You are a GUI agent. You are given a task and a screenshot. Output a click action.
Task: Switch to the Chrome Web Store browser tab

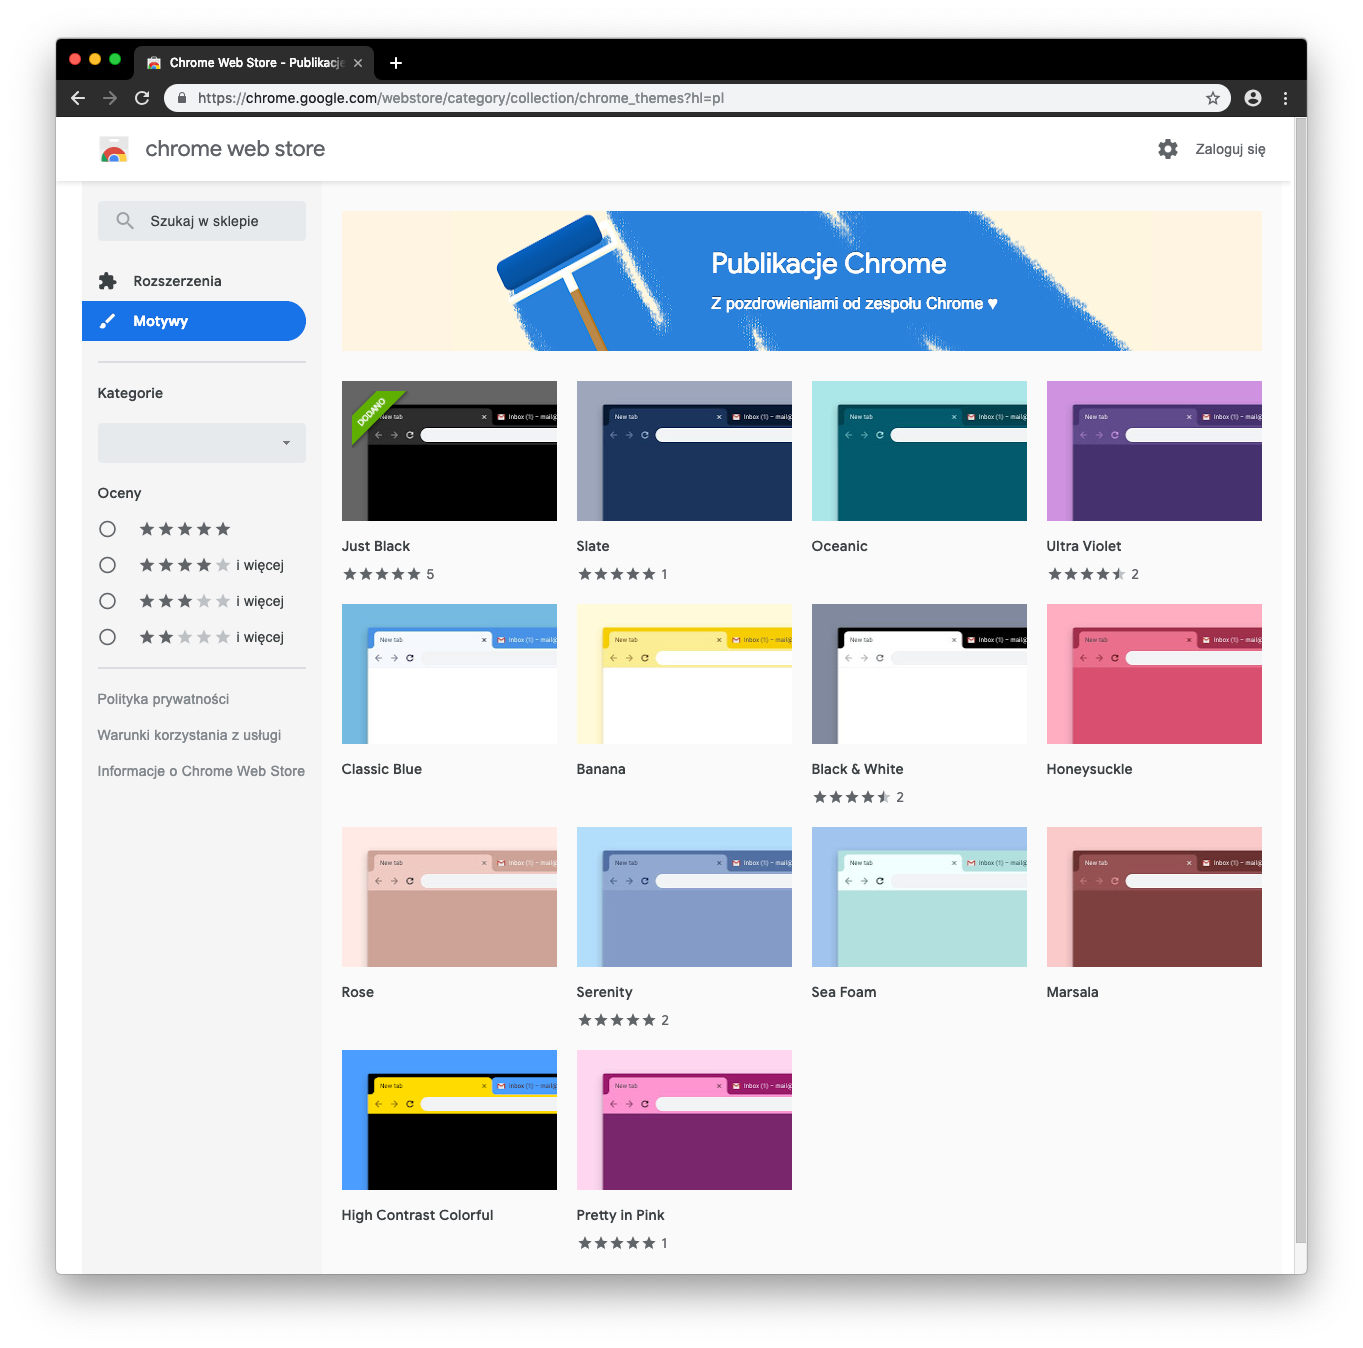click(254, 63)
